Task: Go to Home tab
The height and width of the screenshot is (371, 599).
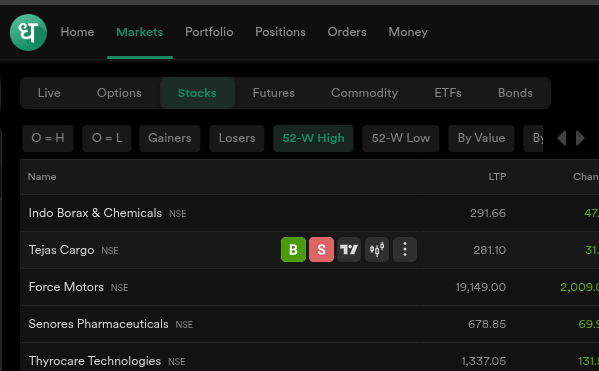Action: pos(77,32)
